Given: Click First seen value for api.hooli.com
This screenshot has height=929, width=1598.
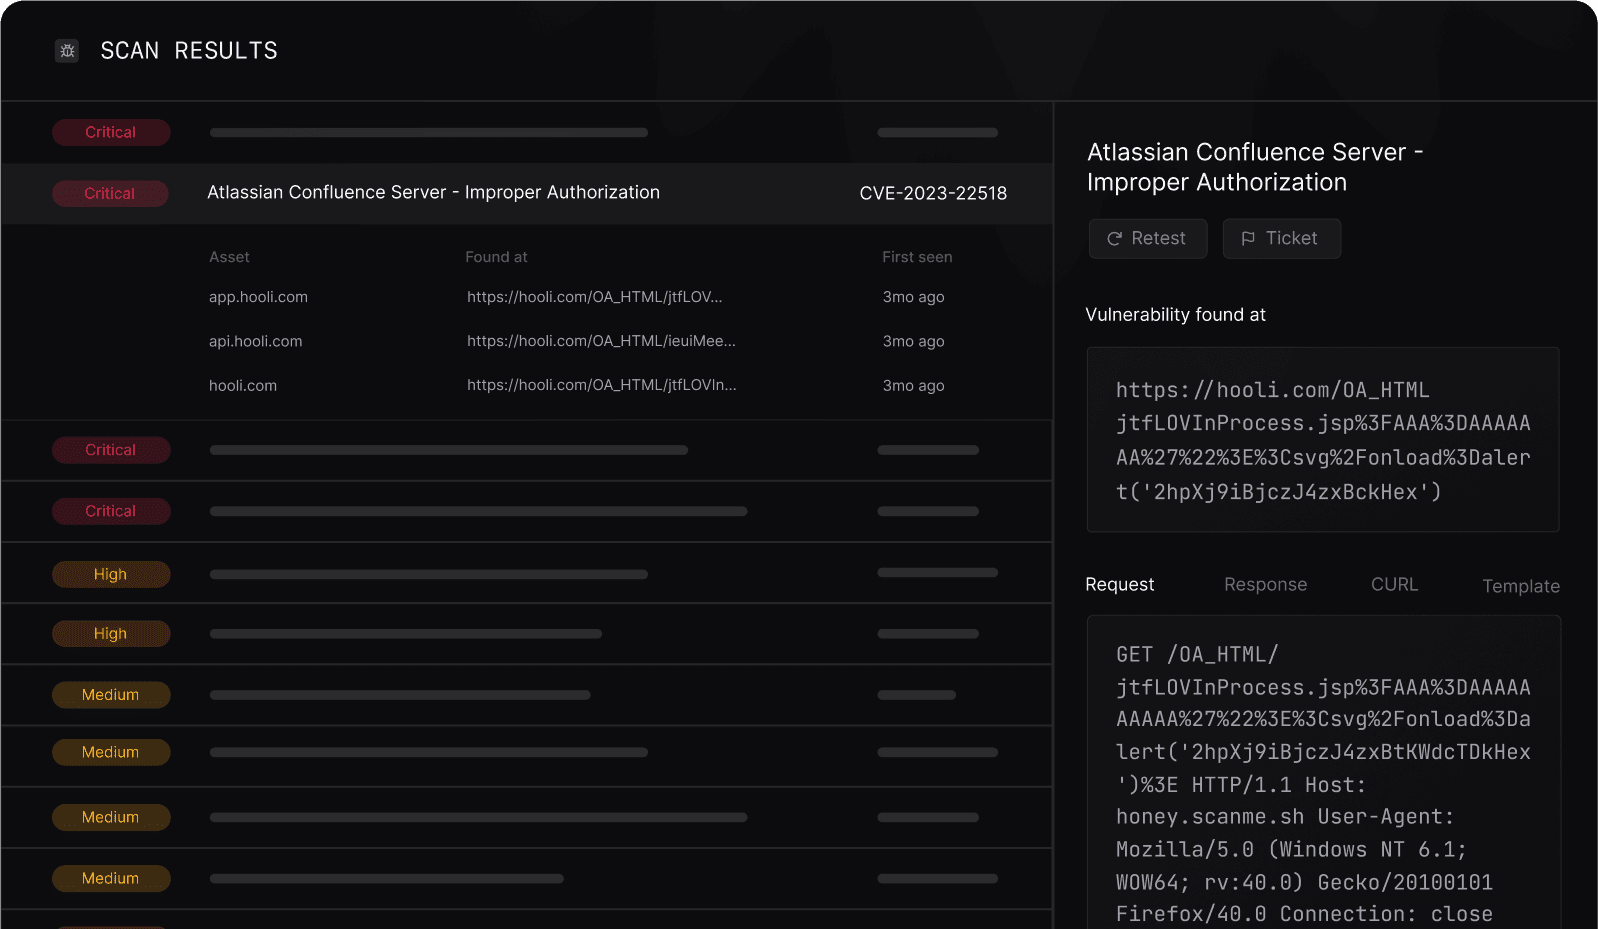Looking at the screenshot, I should [x=913, y=341].
